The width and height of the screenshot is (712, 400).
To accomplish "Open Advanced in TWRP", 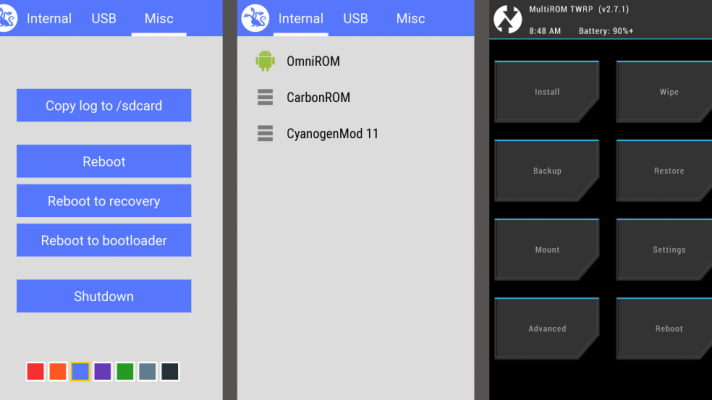I will pyautogui.click(x=547, y=329).
